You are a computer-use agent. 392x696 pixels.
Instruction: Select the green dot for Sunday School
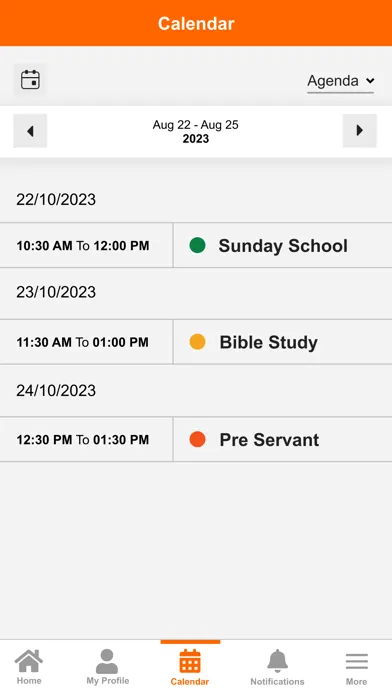(197, 245)
